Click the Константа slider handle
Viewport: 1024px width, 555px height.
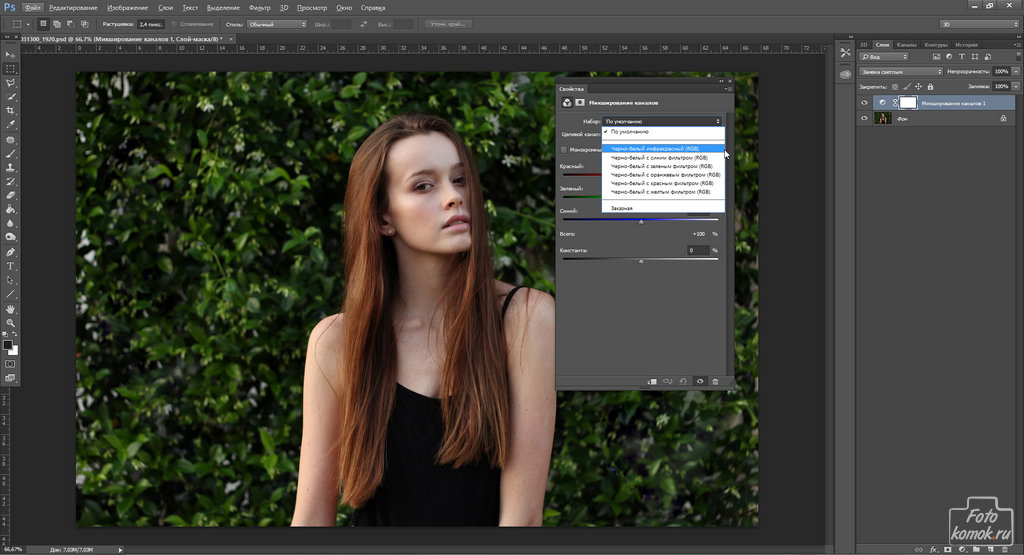click(641, 261)
